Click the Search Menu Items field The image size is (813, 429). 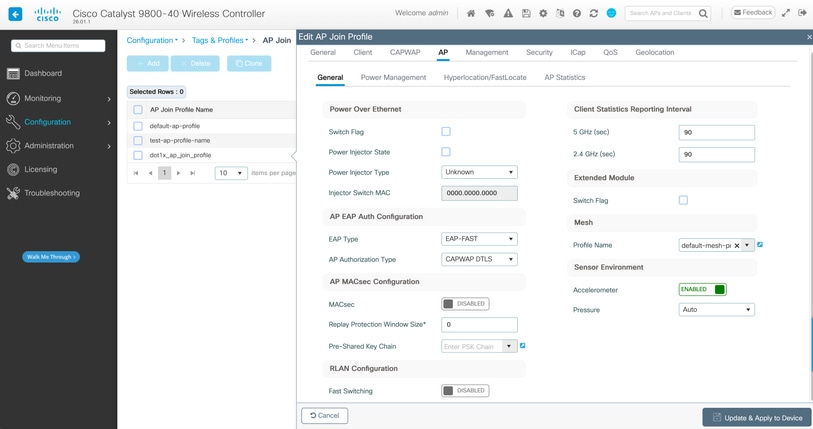[x=58, y=46]
